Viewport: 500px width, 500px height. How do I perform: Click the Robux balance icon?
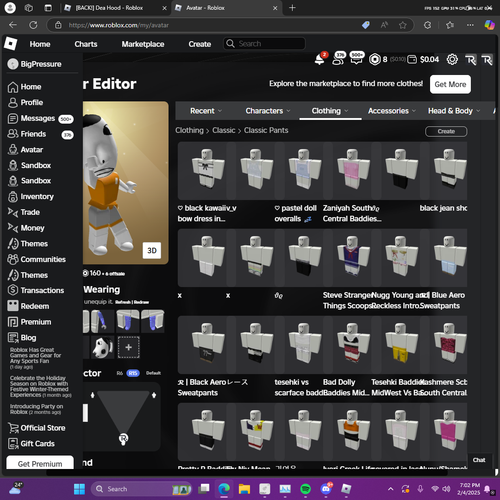pos(375,59)
